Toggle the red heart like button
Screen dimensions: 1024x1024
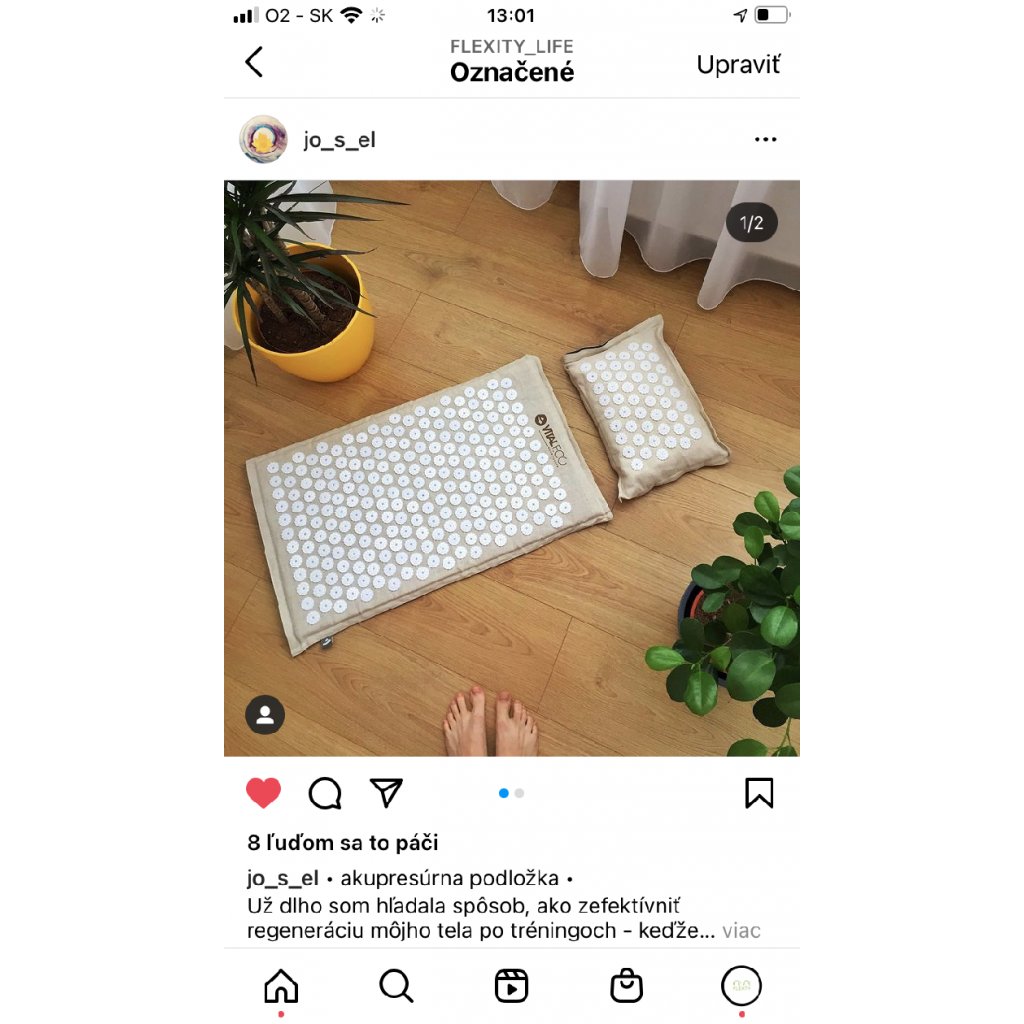click(263, 793)
